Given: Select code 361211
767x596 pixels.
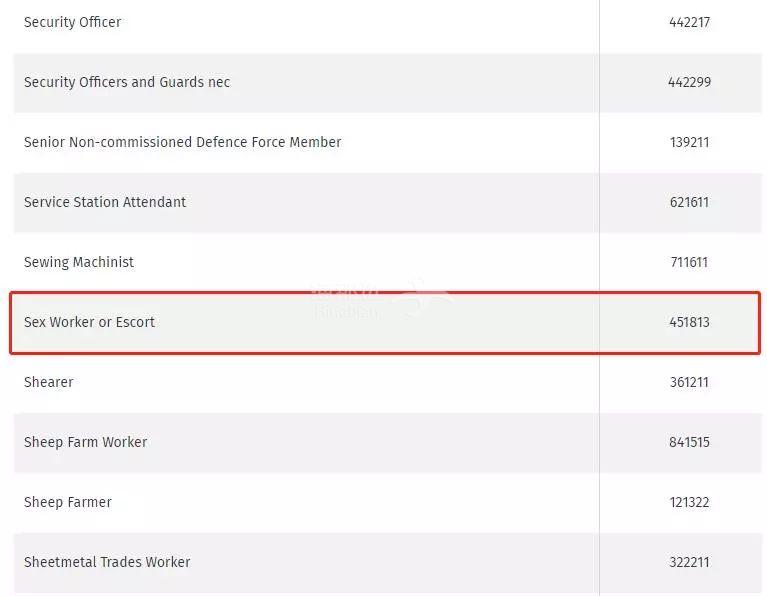Looking at the screenshot, I should [689, 382].
